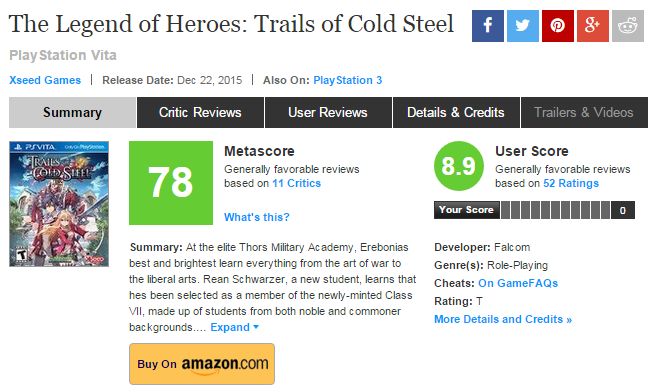Click the green 78 Metascore box
Screen dimensions: 660x392
point(171,183)
